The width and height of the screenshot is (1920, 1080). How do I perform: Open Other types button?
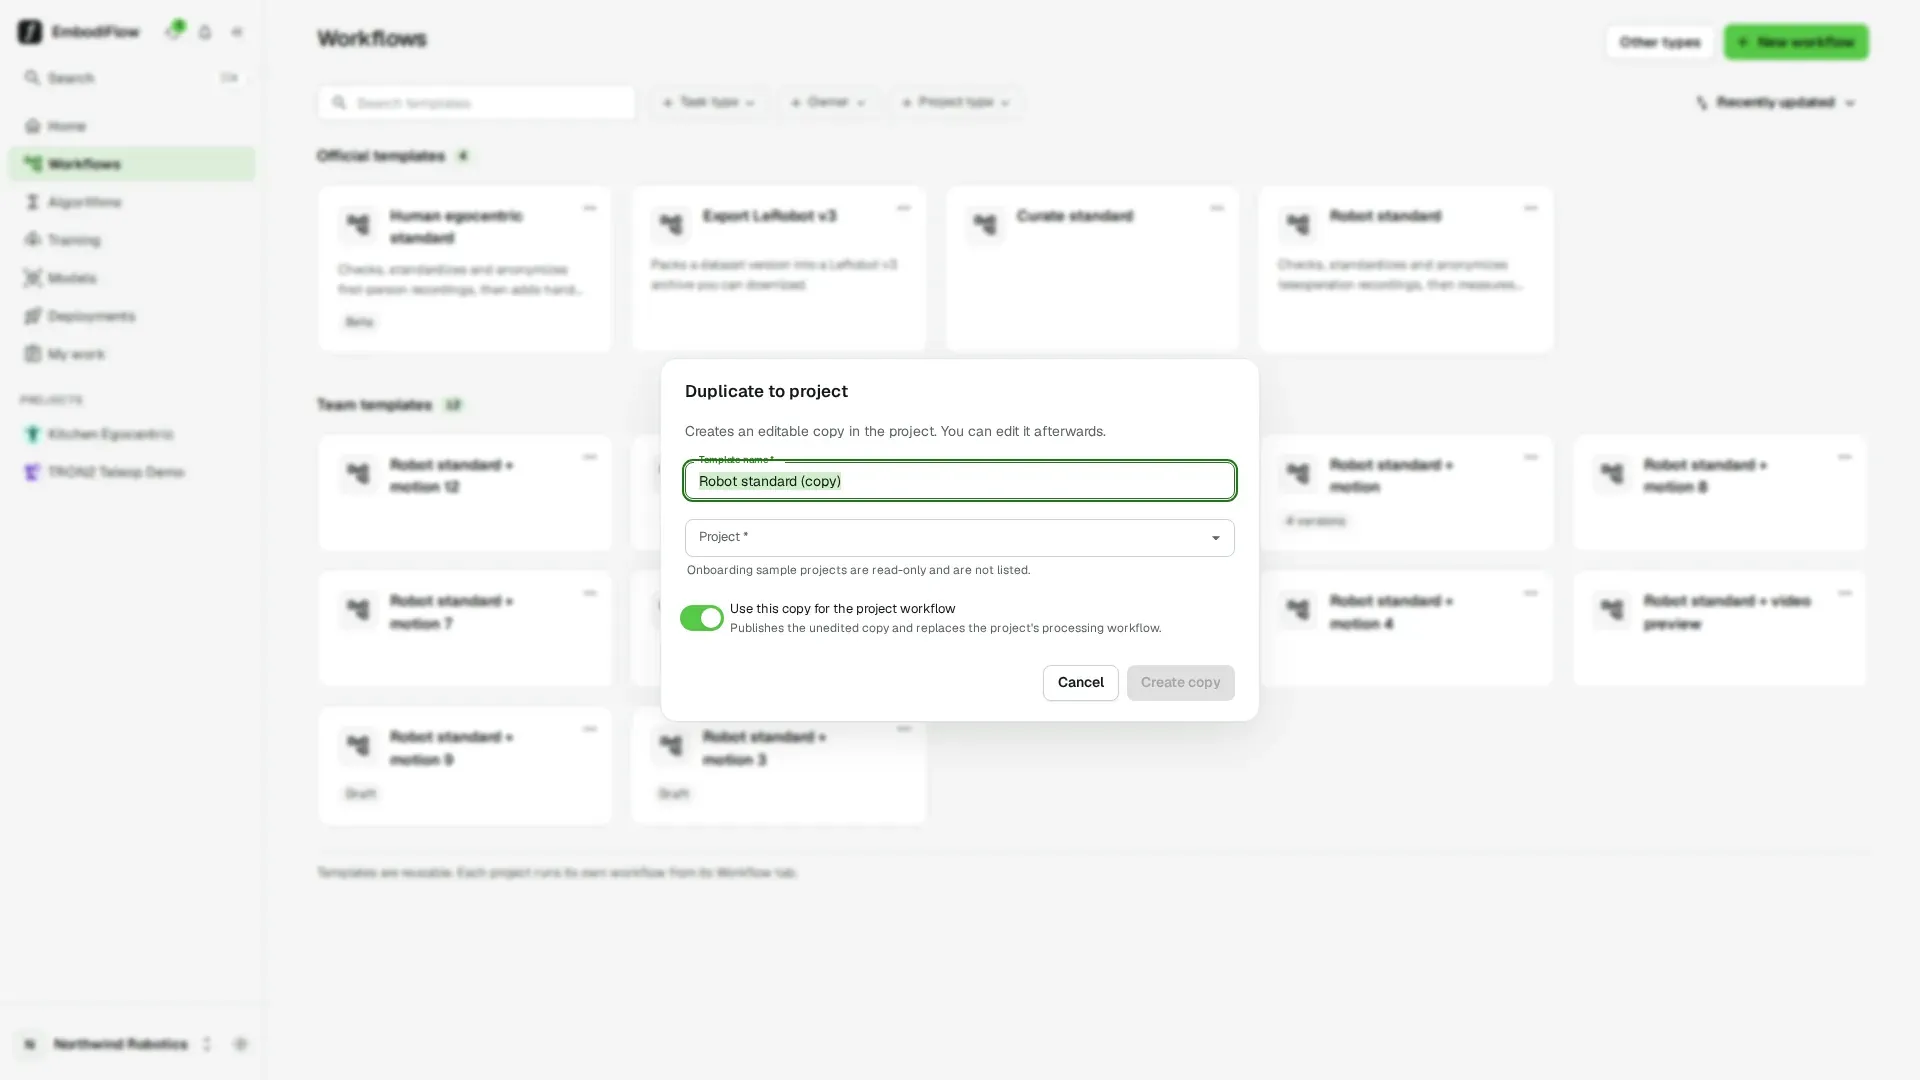pos(1659,42)
